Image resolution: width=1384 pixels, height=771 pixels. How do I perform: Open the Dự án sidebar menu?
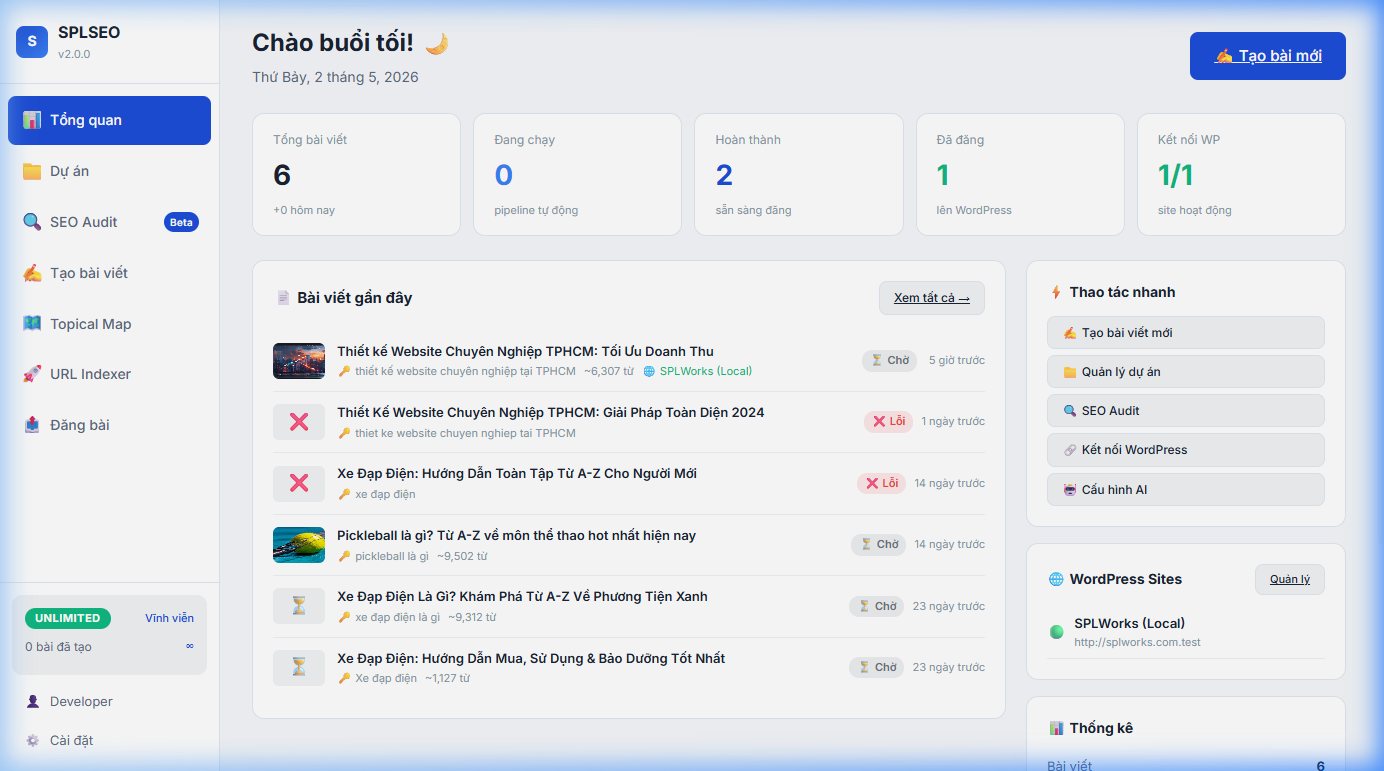tap(110, 171)
